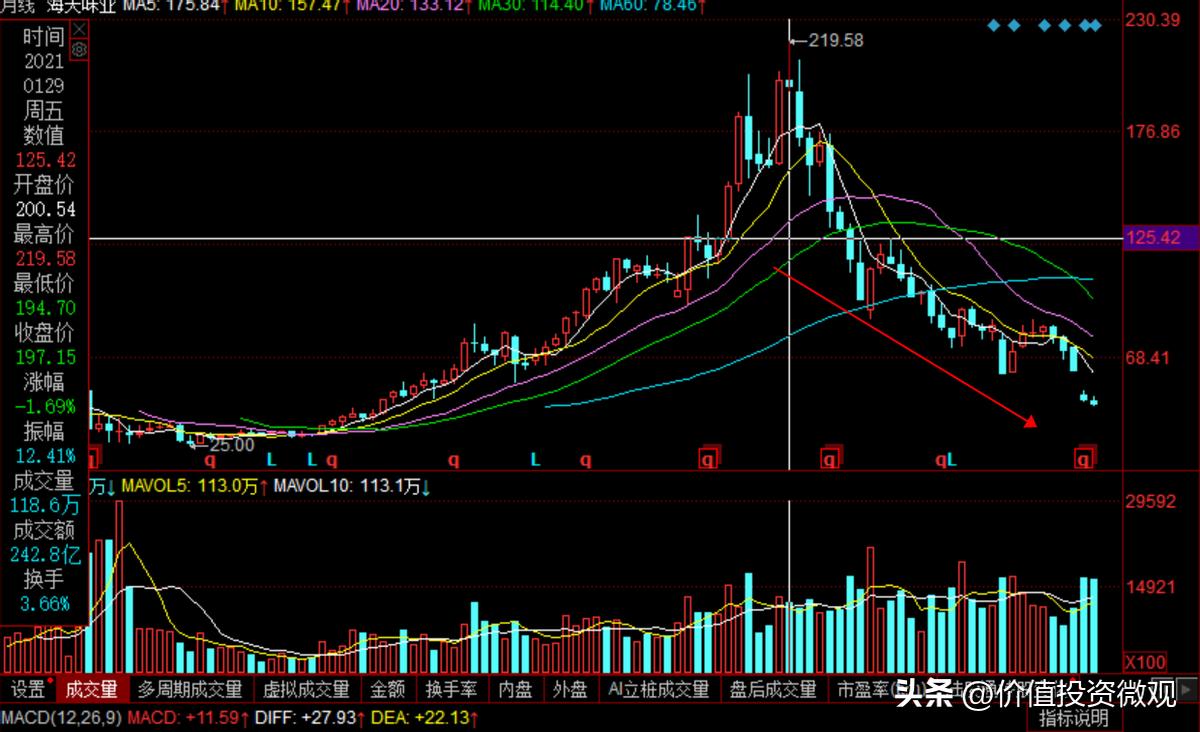
Task: Click the MA20: 133.12 indicator value
Action: point(411,6)
